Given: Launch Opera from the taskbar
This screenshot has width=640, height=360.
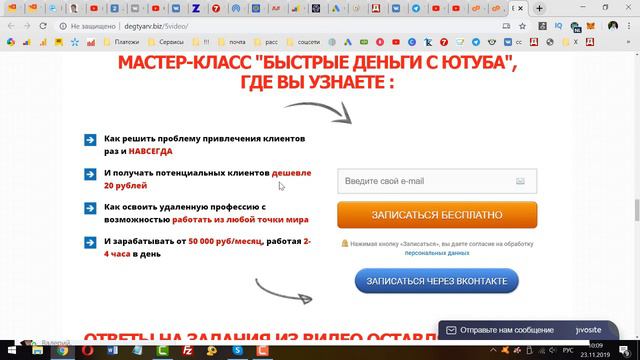Looking at the screenshot, I should pos(87,351).
